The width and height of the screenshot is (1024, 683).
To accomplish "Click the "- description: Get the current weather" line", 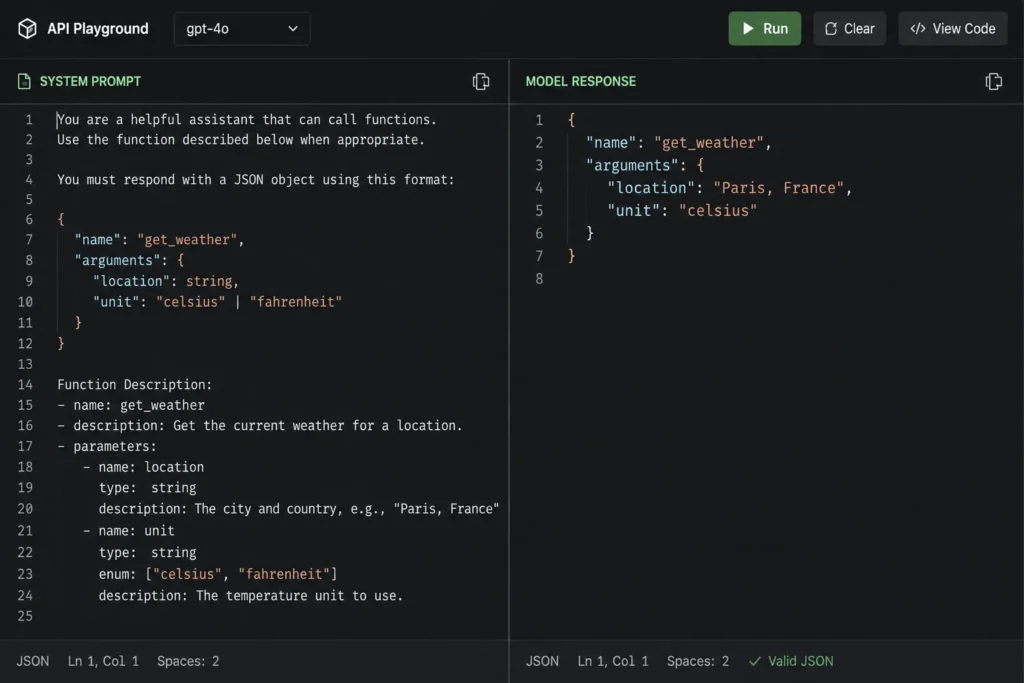I will pyautogui.click(x=260, y=426).
